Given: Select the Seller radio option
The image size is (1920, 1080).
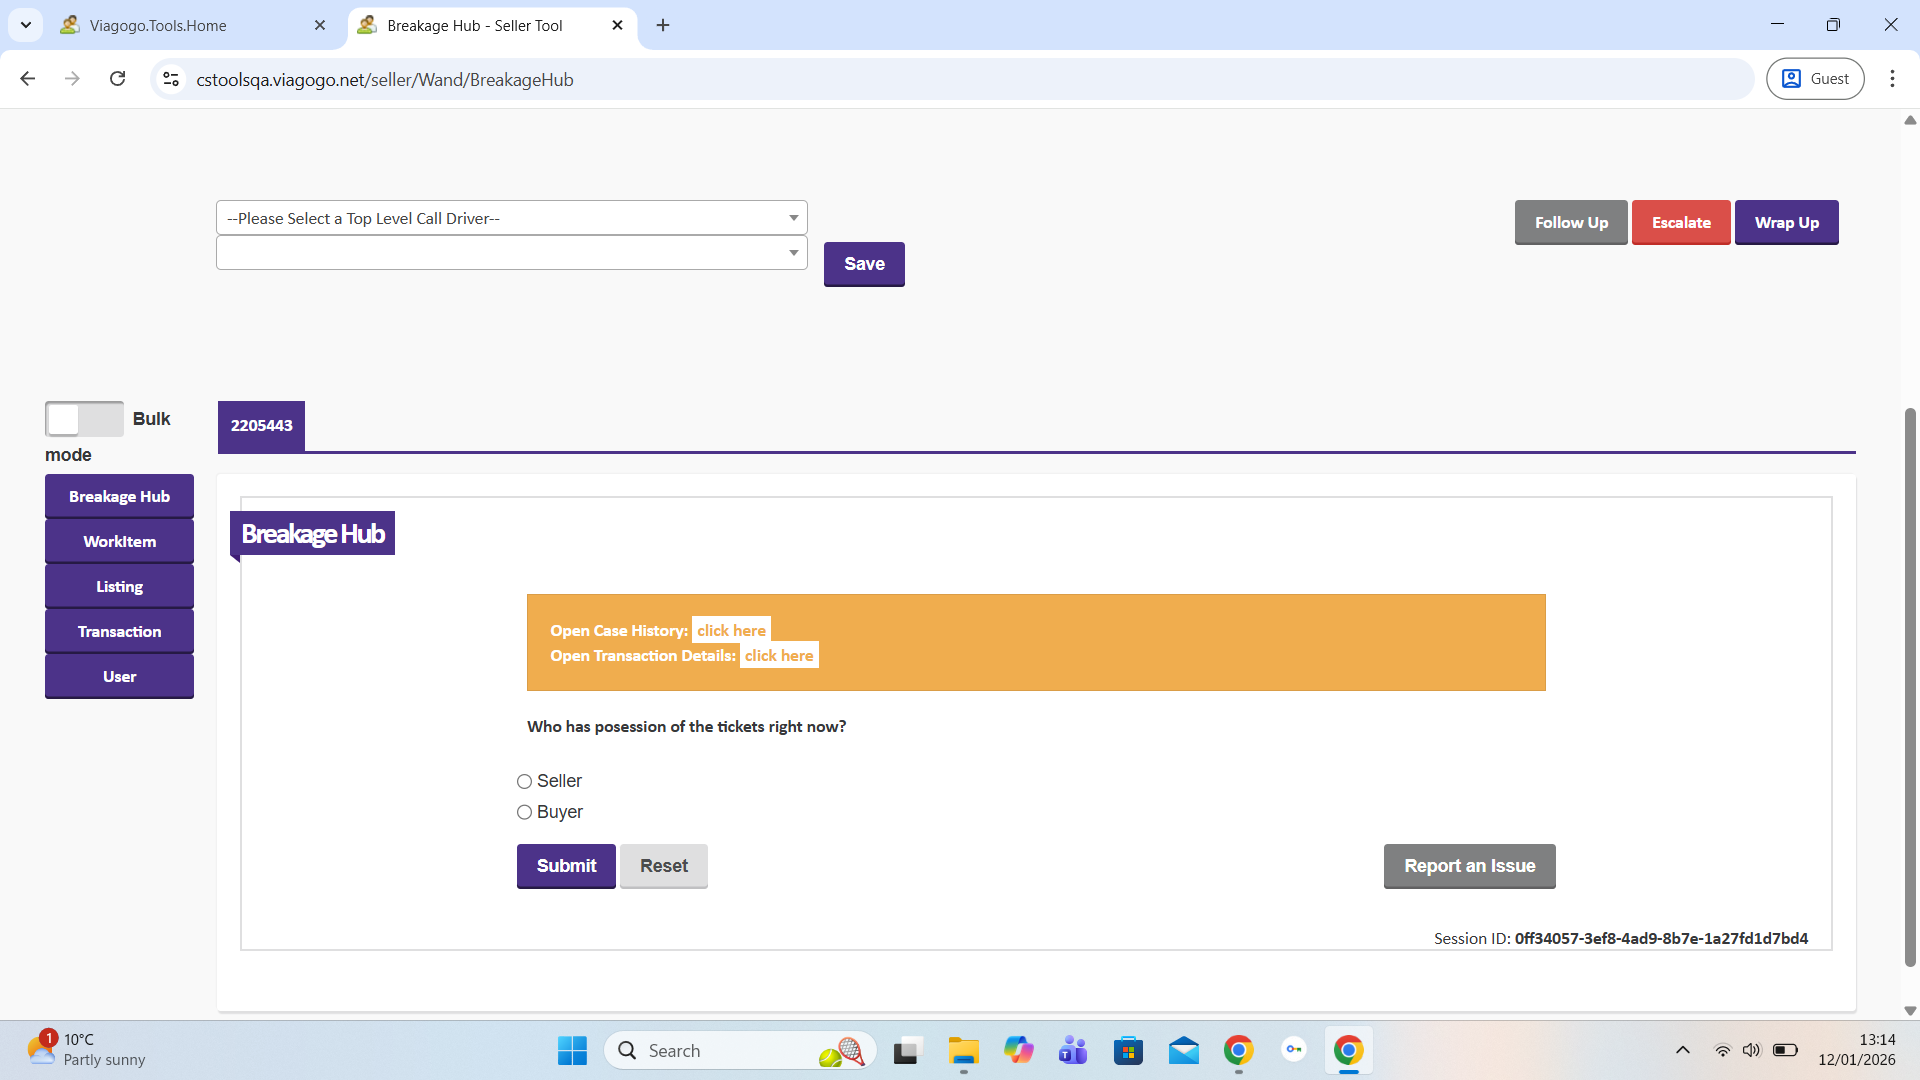Looking at the screenshot, I should (x=524, y=782).
